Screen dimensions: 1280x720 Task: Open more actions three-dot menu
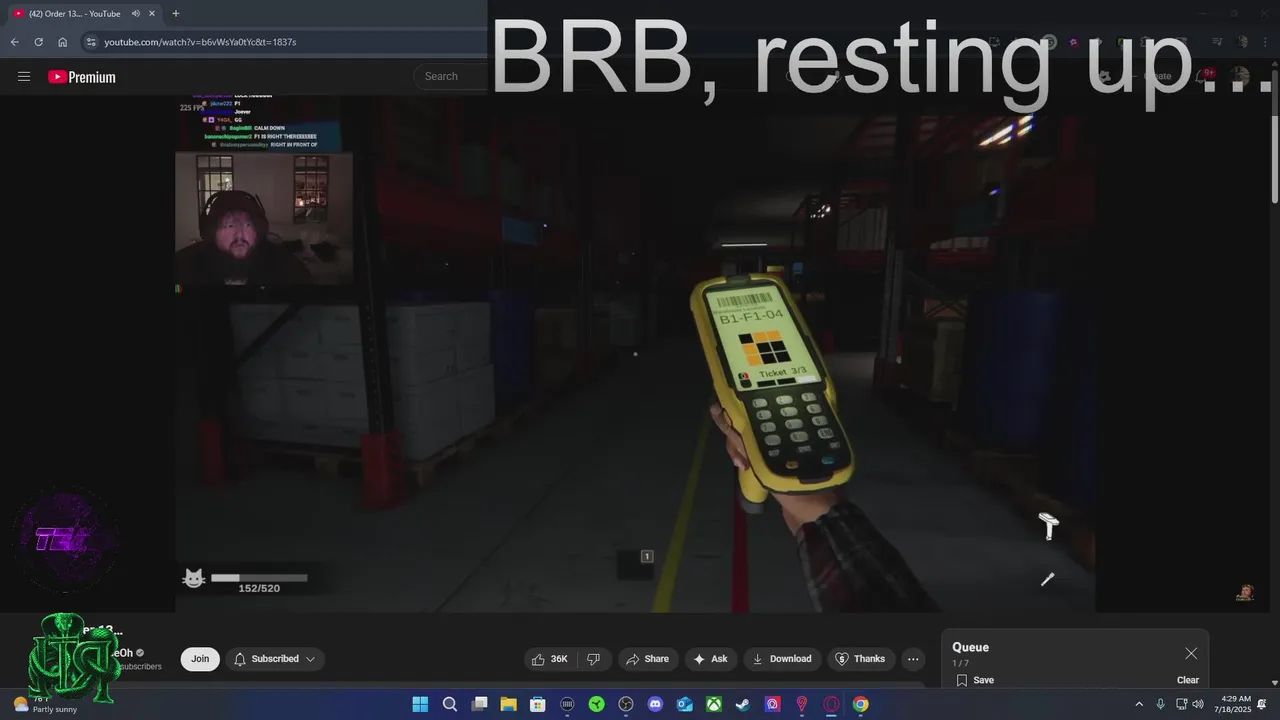point(912,659)
